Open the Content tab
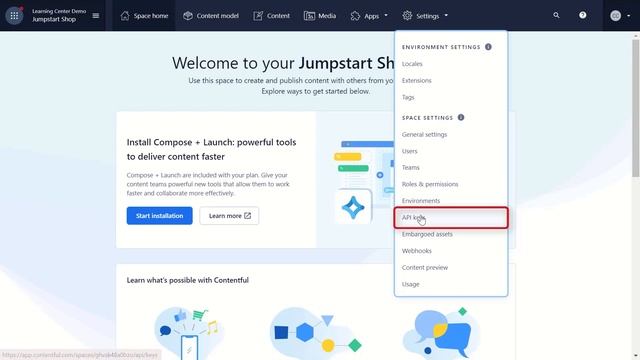Screen dimensions: 640x360 coord(271,16)
